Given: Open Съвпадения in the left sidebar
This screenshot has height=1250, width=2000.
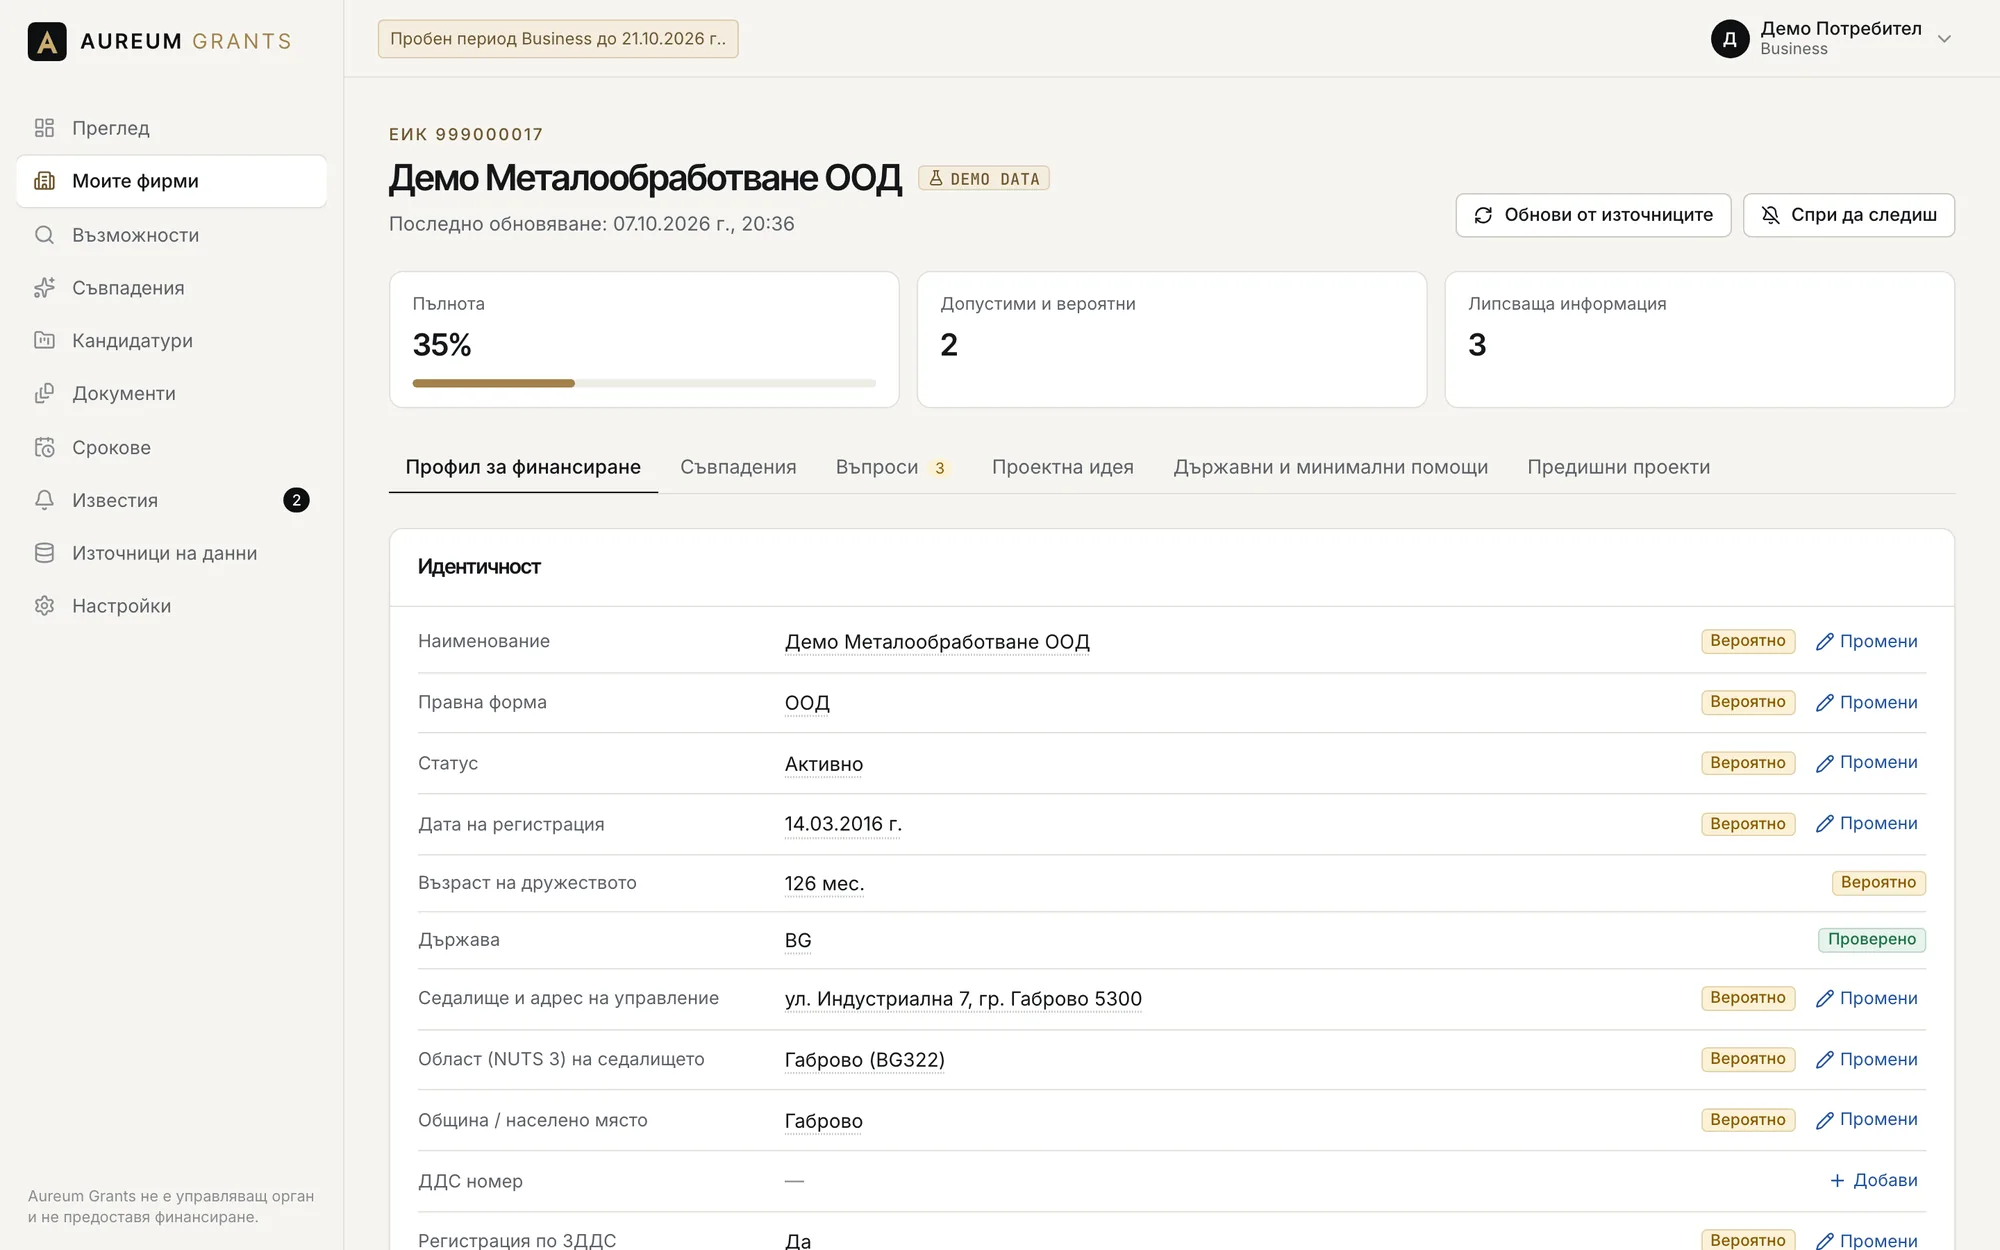Looking at the screenshot, I should [171, 288].
